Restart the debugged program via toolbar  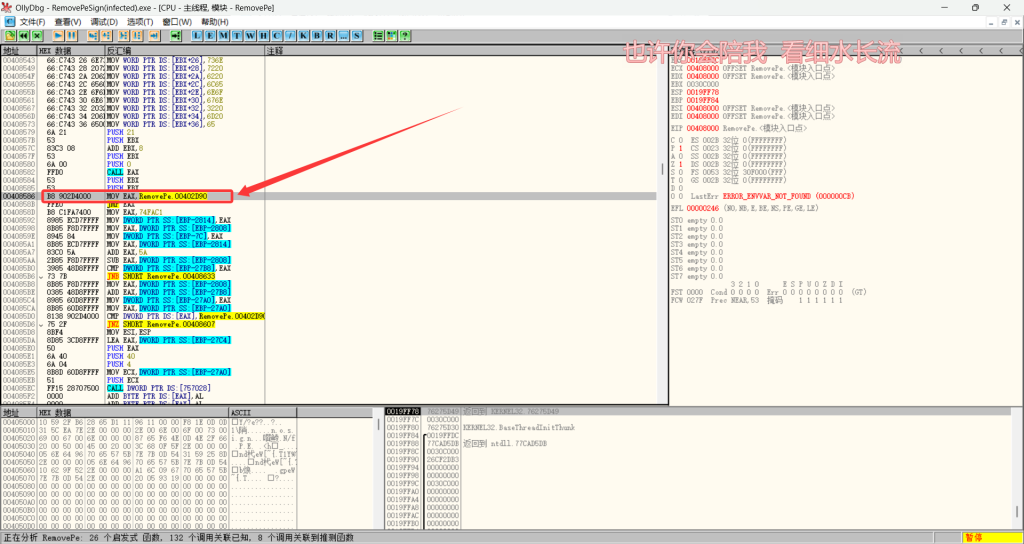tap(23, 36)
